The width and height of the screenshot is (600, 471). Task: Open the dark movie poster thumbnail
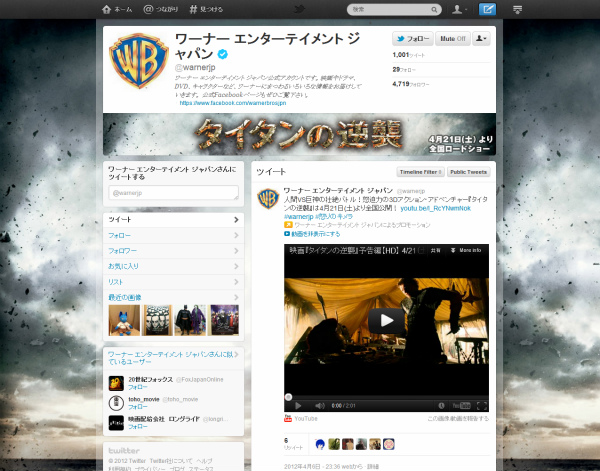pyautogui.click(x=223, y=320)
